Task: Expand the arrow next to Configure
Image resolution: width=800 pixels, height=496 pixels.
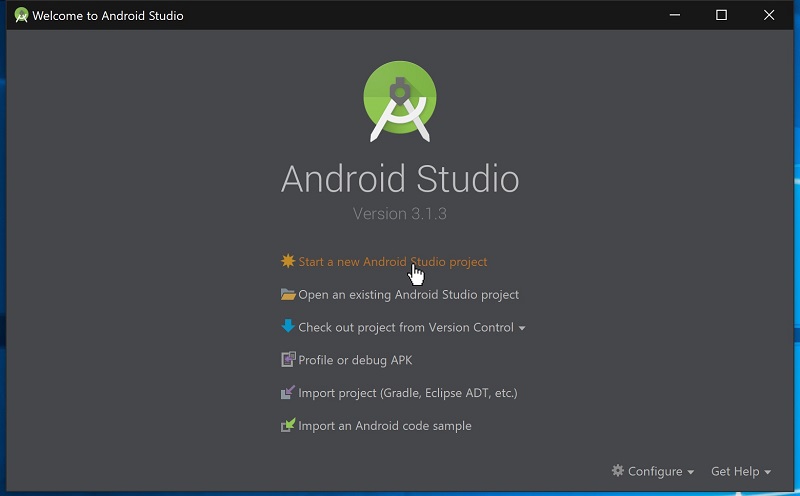Action: 690,472
